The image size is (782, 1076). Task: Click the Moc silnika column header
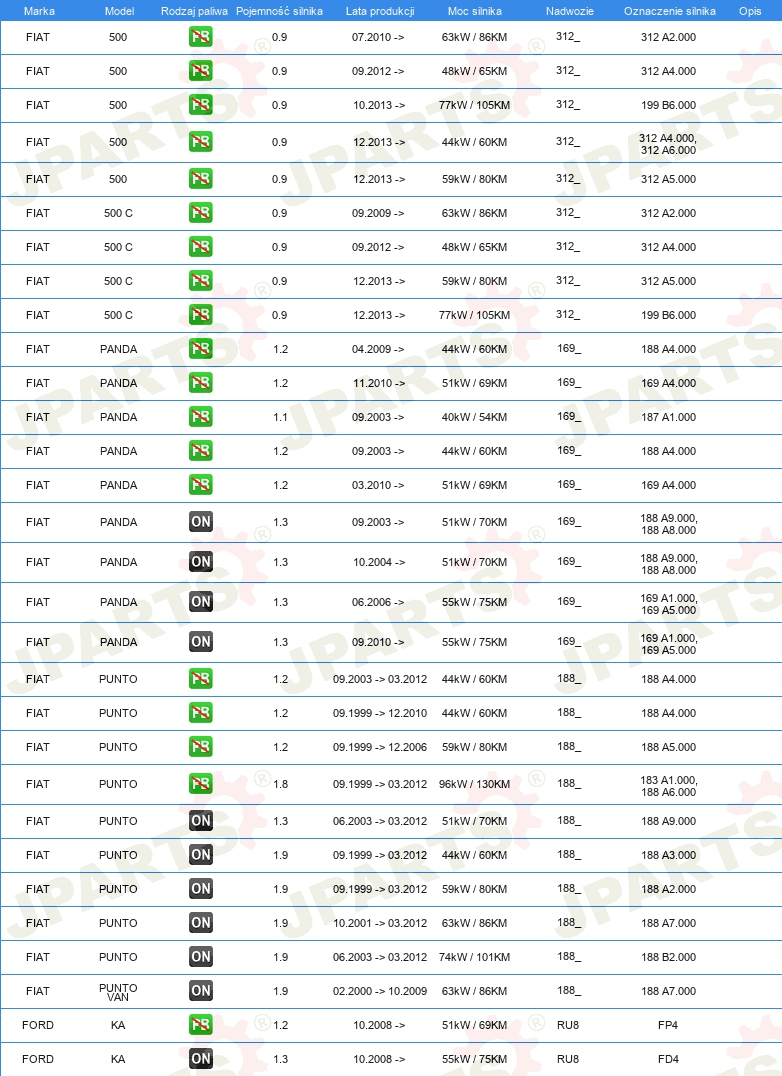(x=475, y=11)
